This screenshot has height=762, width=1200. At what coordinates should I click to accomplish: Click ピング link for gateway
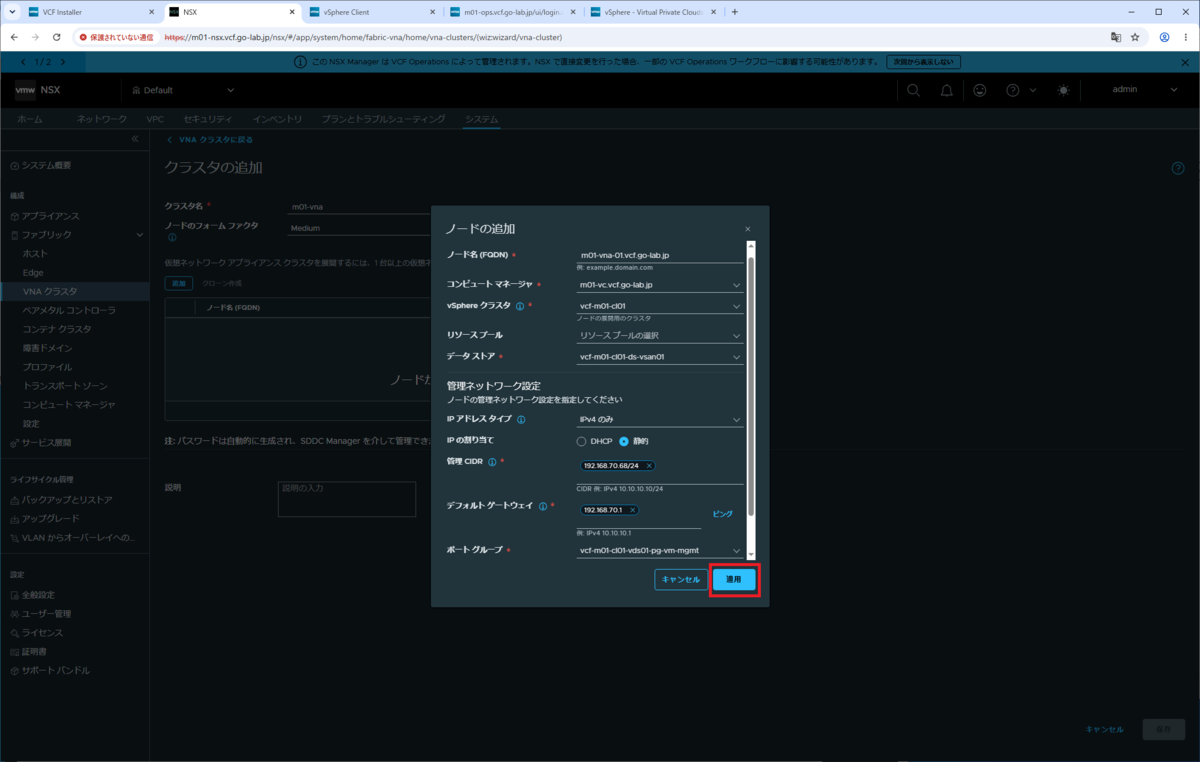click(x=722, y=513)
